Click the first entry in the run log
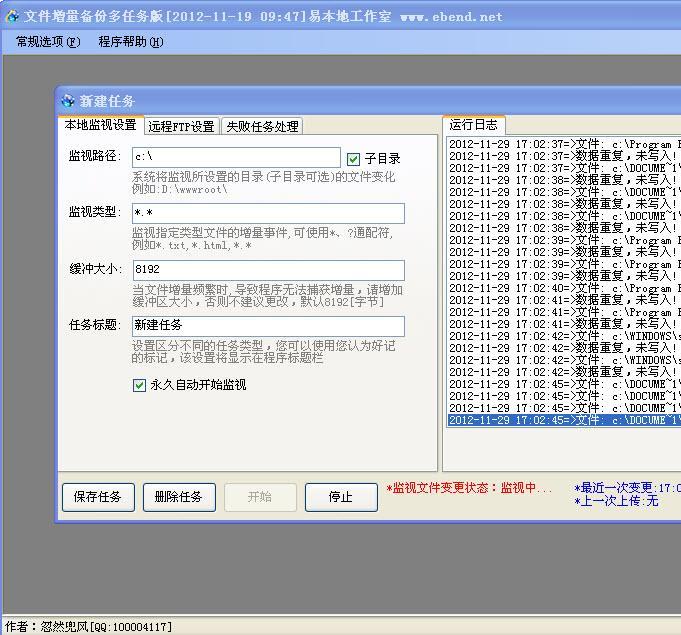Screen dimensions: 681x635 coord(563,144)
